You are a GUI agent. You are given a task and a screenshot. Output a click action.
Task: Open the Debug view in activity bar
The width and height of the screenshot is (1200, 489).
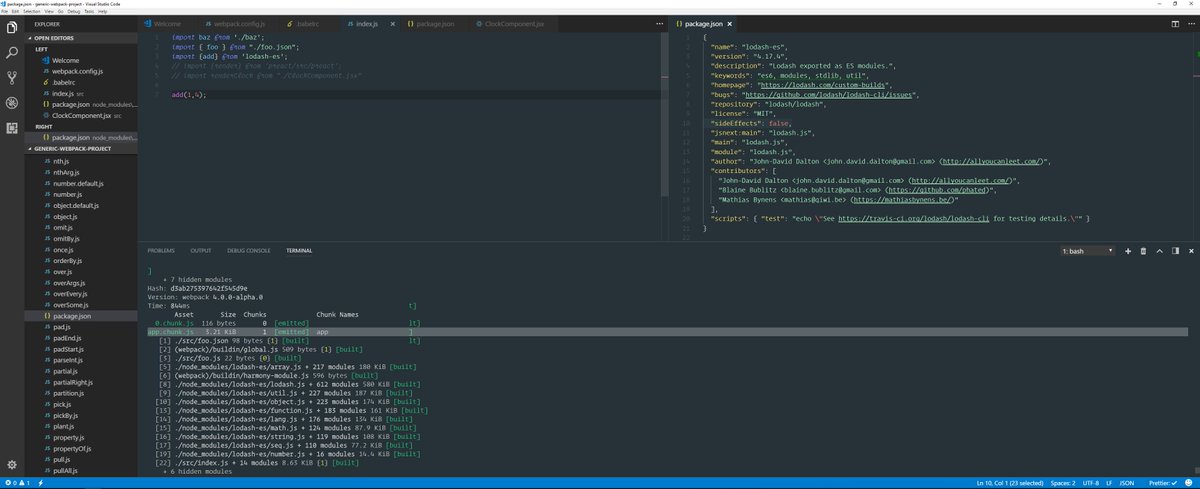pyautogui.click(x=11, y=103)
